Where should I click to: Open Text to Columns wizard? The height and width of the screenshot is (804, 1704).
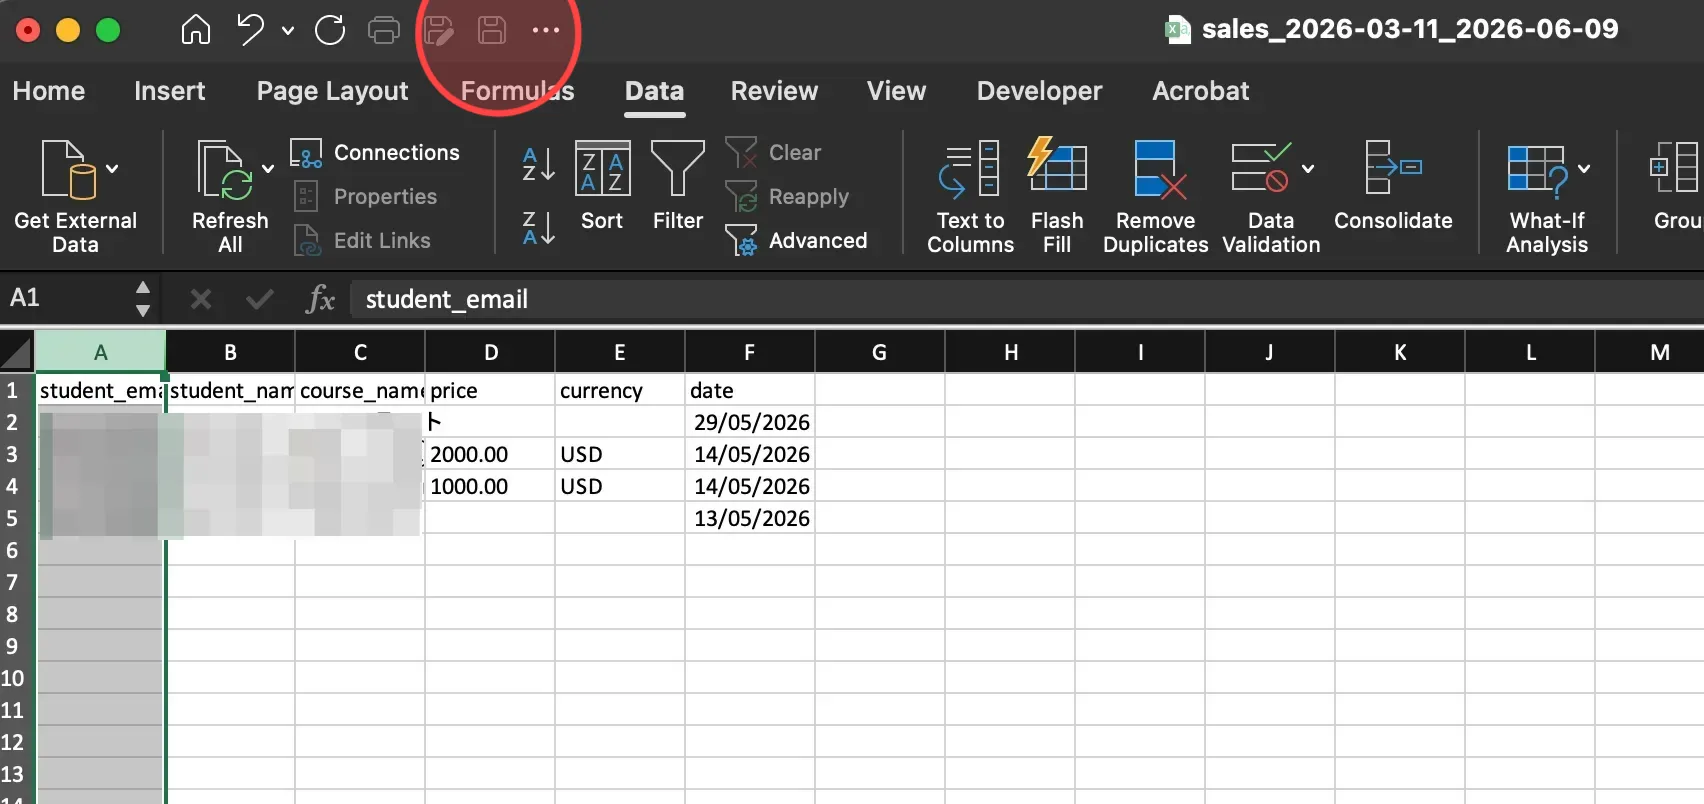[970, 197]
